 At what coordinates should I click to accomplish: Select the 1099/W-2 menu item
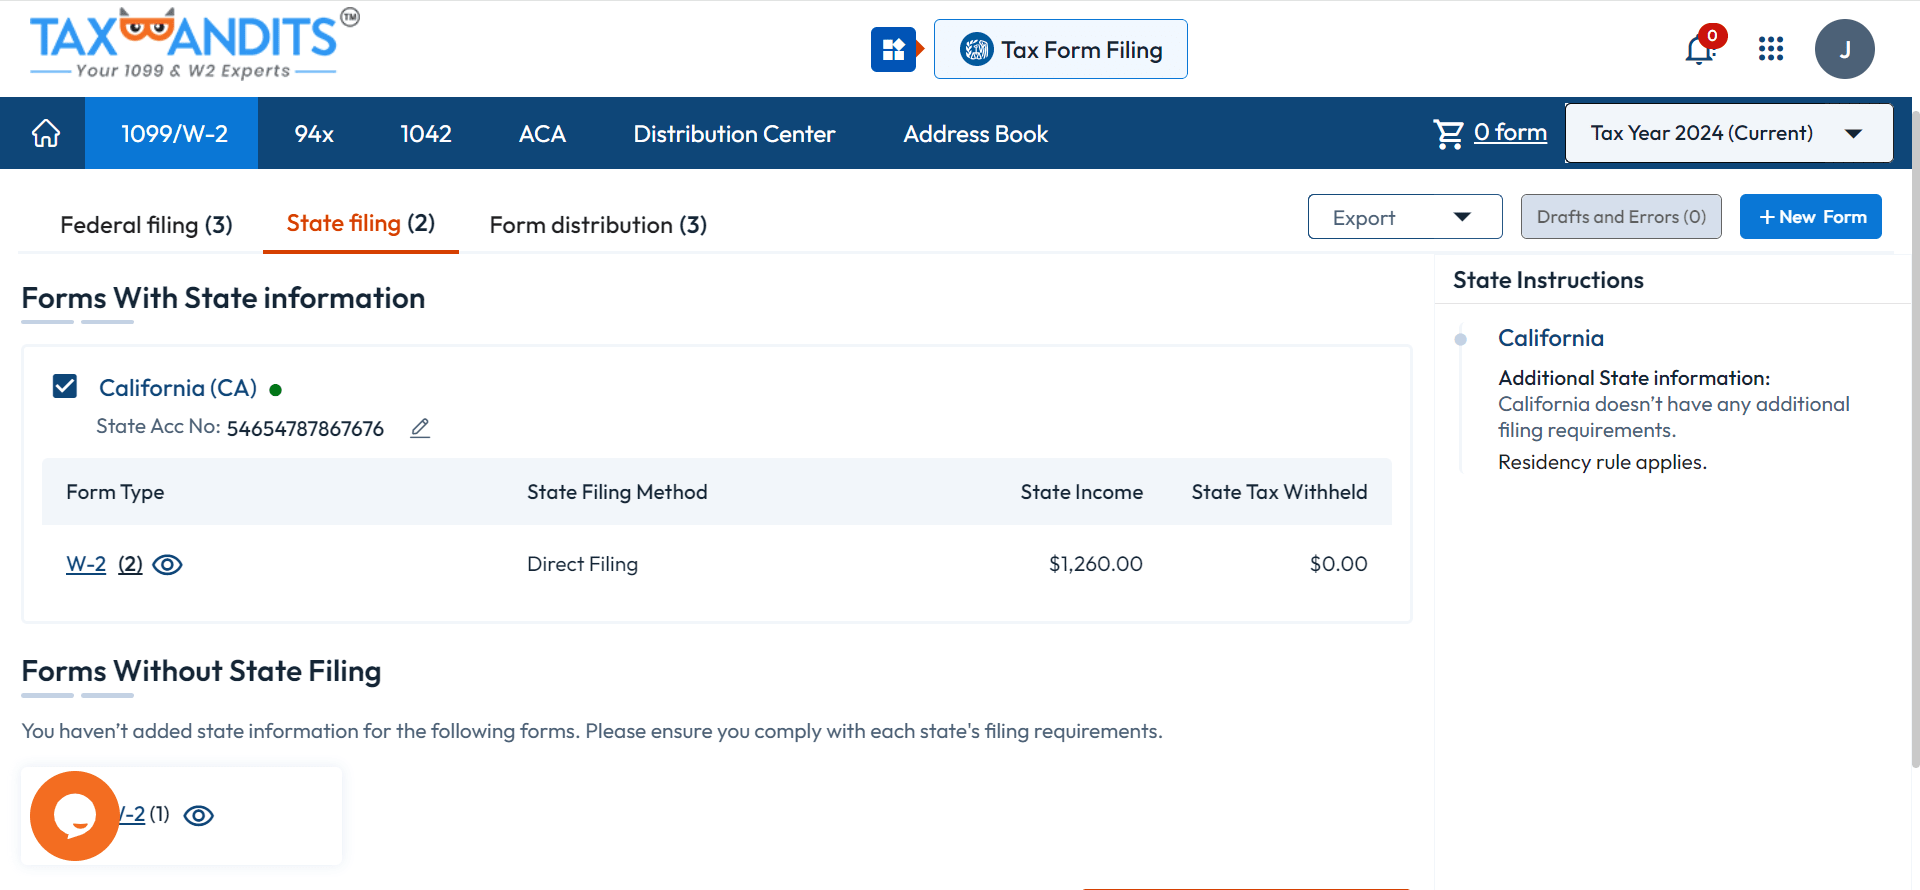[x=174, y=133]
